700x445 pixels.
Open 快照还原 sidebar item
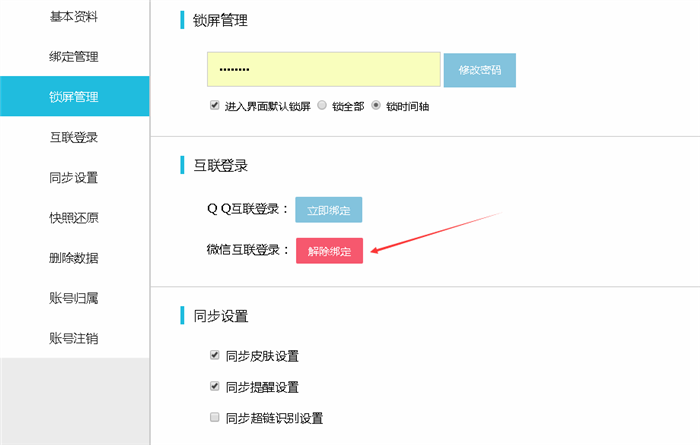(74, 217)
